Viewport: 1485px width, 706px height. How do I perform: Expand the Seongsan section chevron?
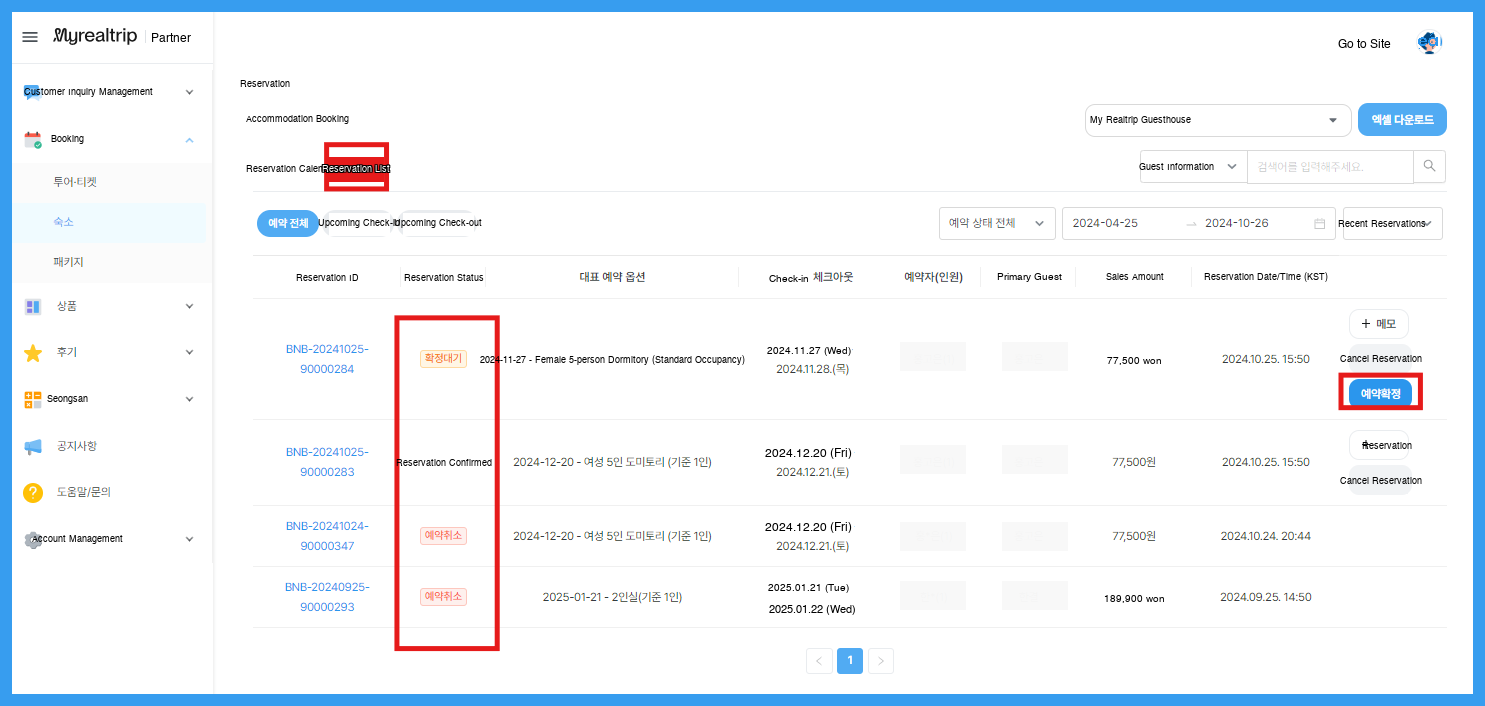190,399
